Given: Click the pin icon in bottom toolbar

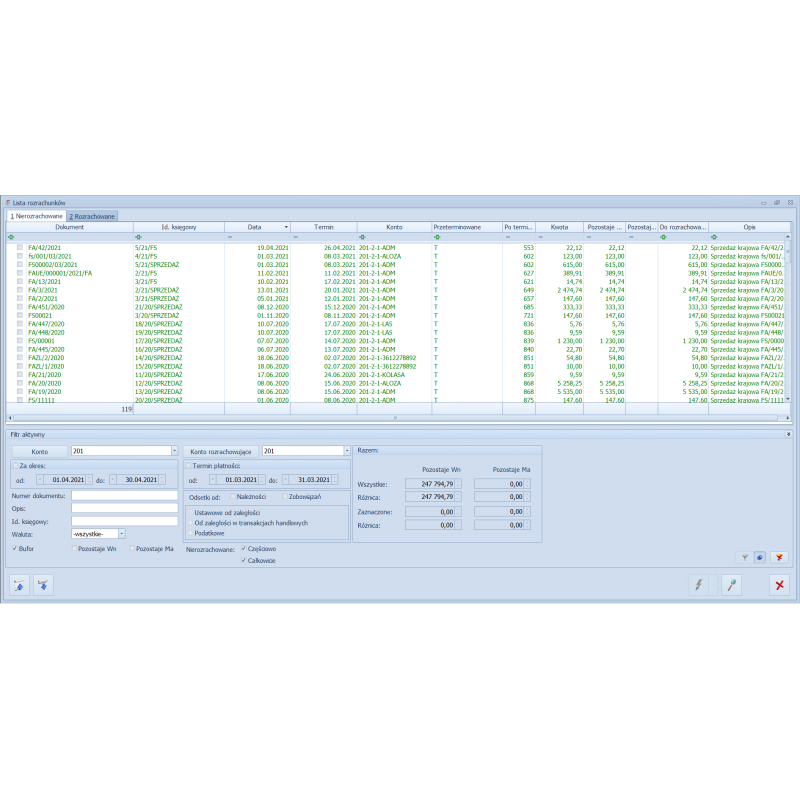Looking at the screenshot, I should 731,585.
